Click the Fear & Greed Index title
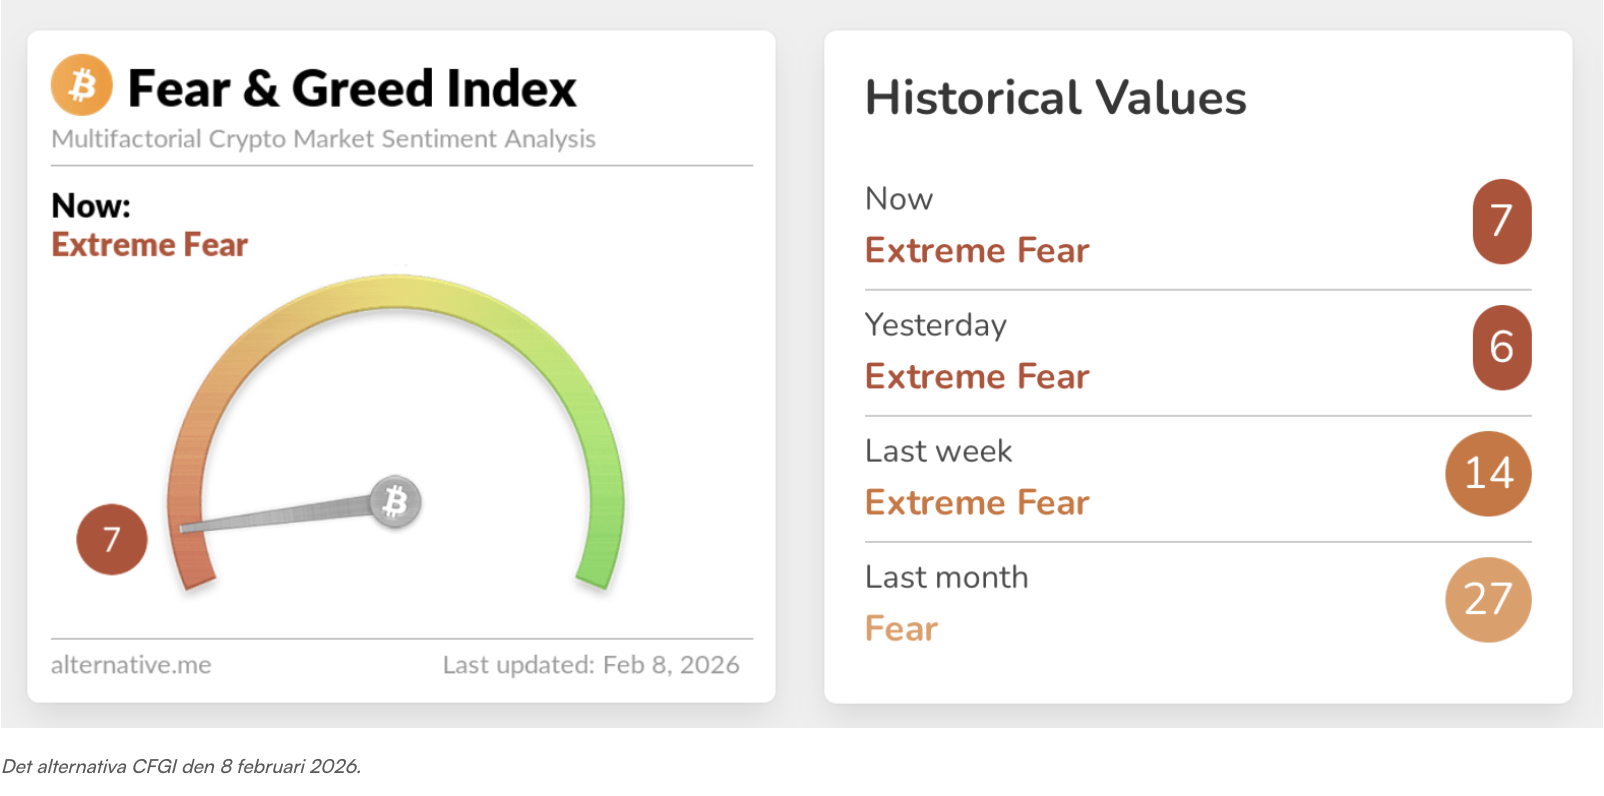This screenshot has width=1604, height=796. click(x=352, y=88)
